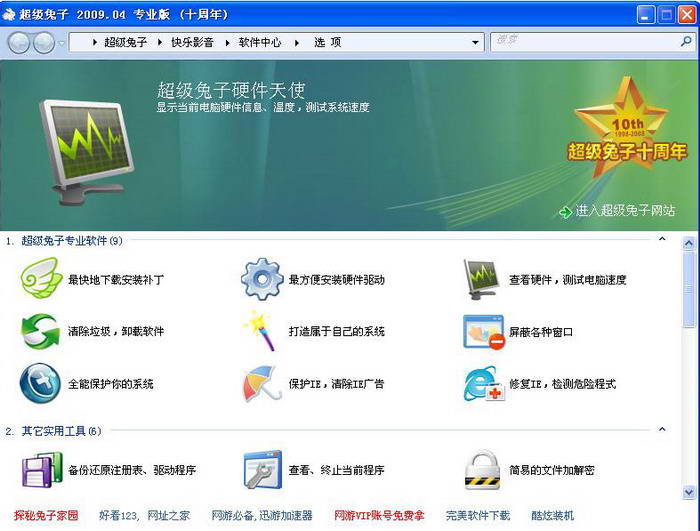Open the 选项 menu
The image size is (700, 531).
click(x=328, y=42)
